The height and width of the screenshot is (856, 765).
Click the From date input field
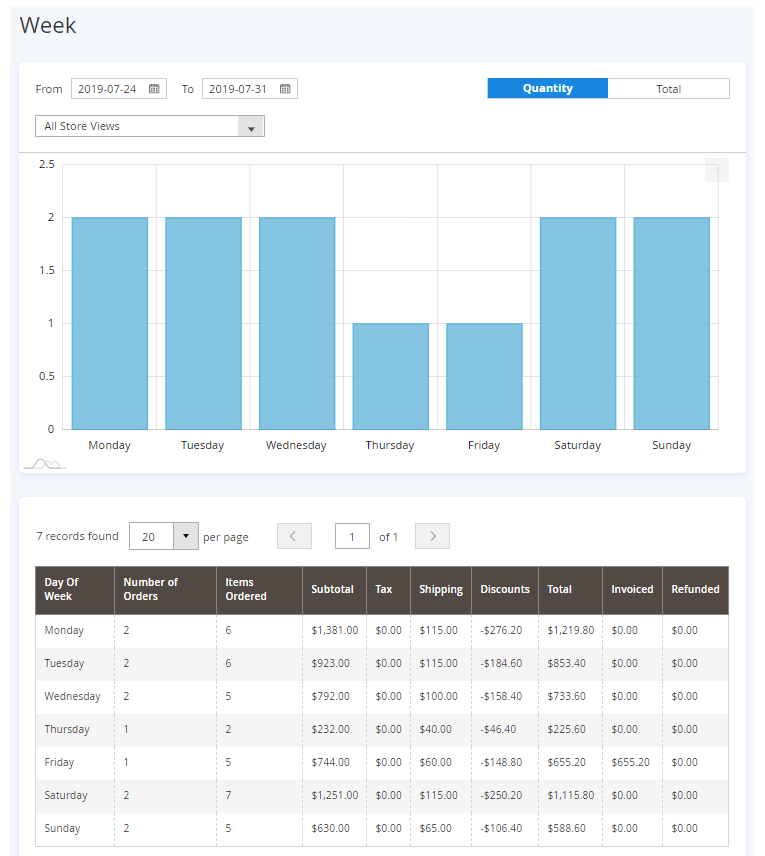tap(108, 89)
